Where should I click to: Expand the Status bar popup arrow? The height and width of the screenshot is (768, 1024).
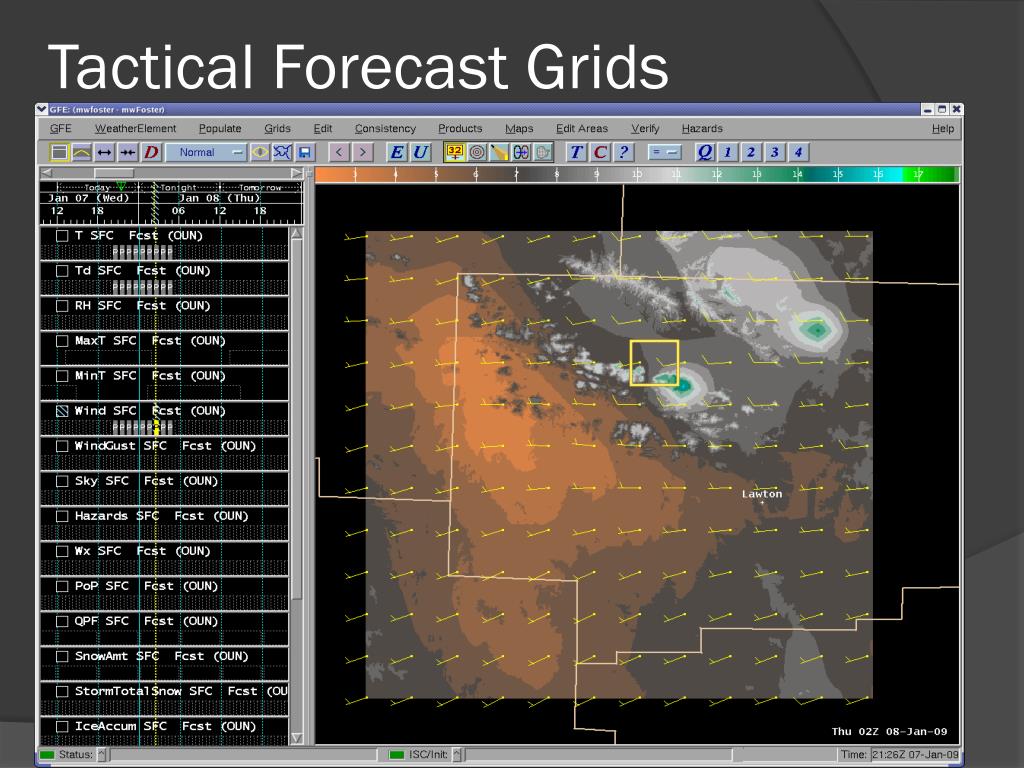click(x=102, y=754)
